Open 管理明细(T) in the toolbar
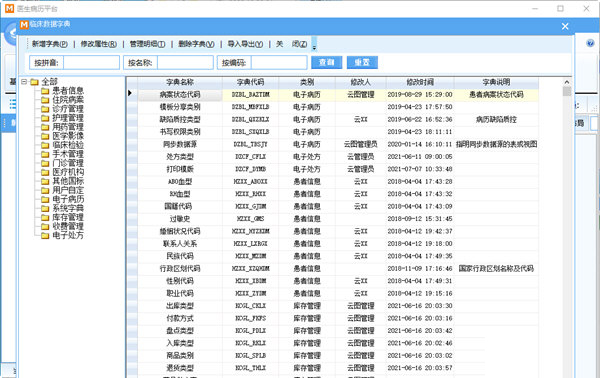 (147, 44)
